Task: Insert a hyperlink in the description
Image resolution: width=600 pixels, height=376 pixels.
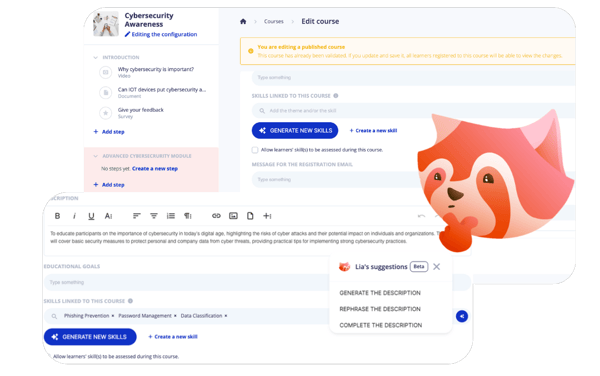Action: 216,216
